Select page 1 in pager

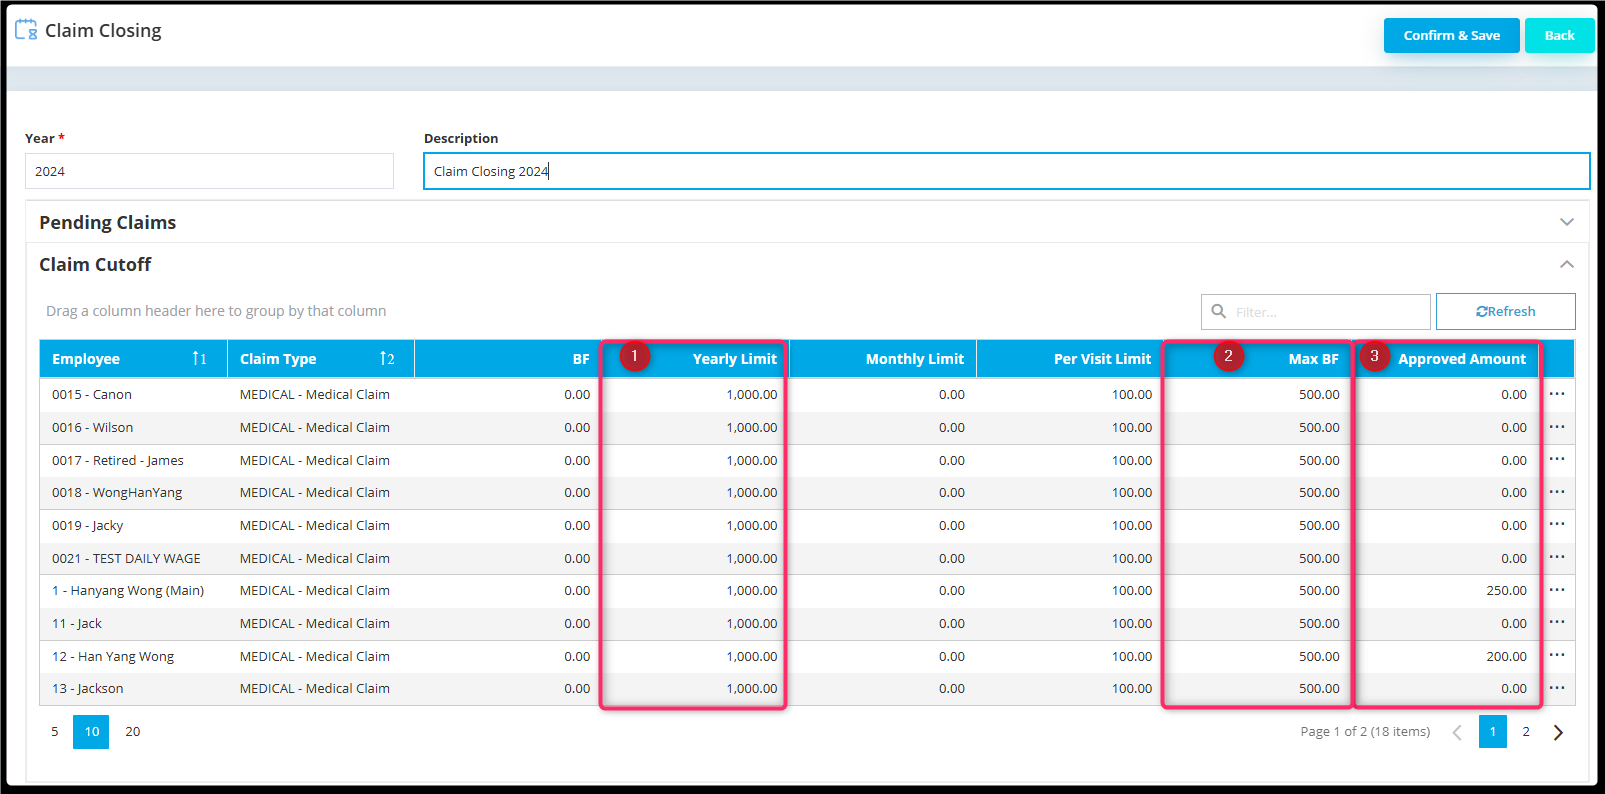pyautogui.click(x=1493, y=732)
